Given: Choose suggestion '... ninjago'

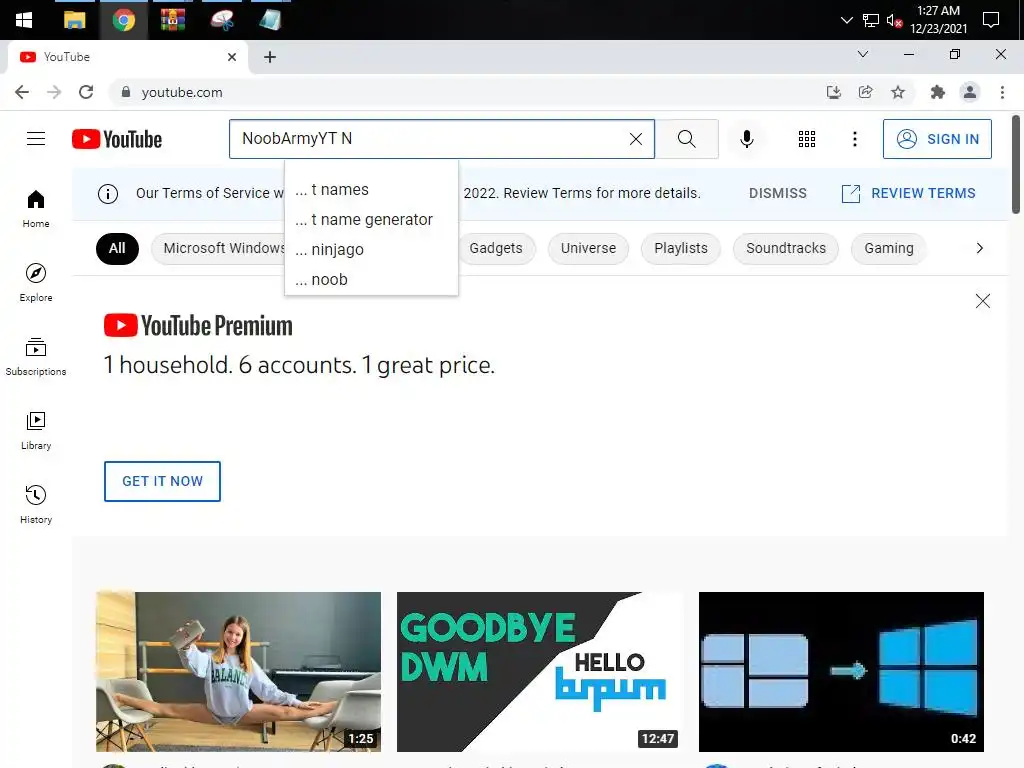Looking at the screenshot, I should pos(371,249).
